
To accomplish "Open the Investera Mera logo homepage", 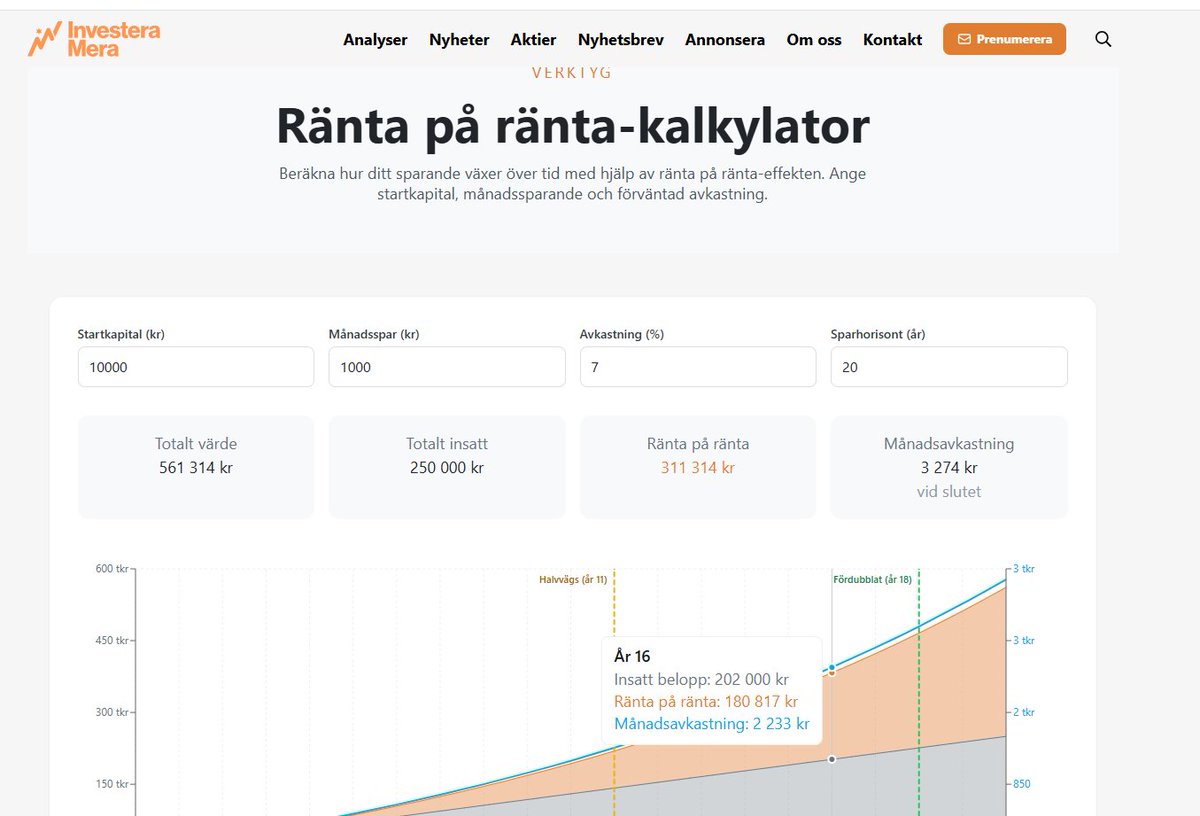I will (x=94, y=39).
